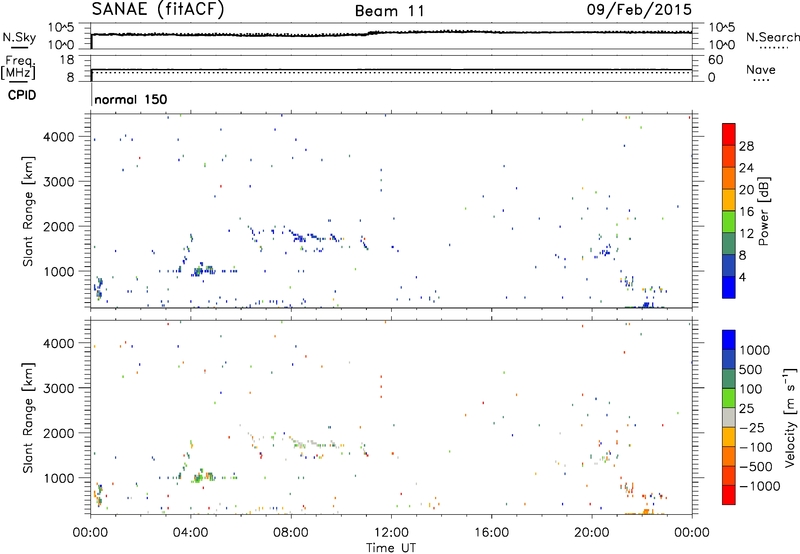Image resolution: width=800 pixels, height=554 pixels.
Task: Click the '3000' tick in the Velocity panel
Action: pyautogui.click(x=58, y=388)
